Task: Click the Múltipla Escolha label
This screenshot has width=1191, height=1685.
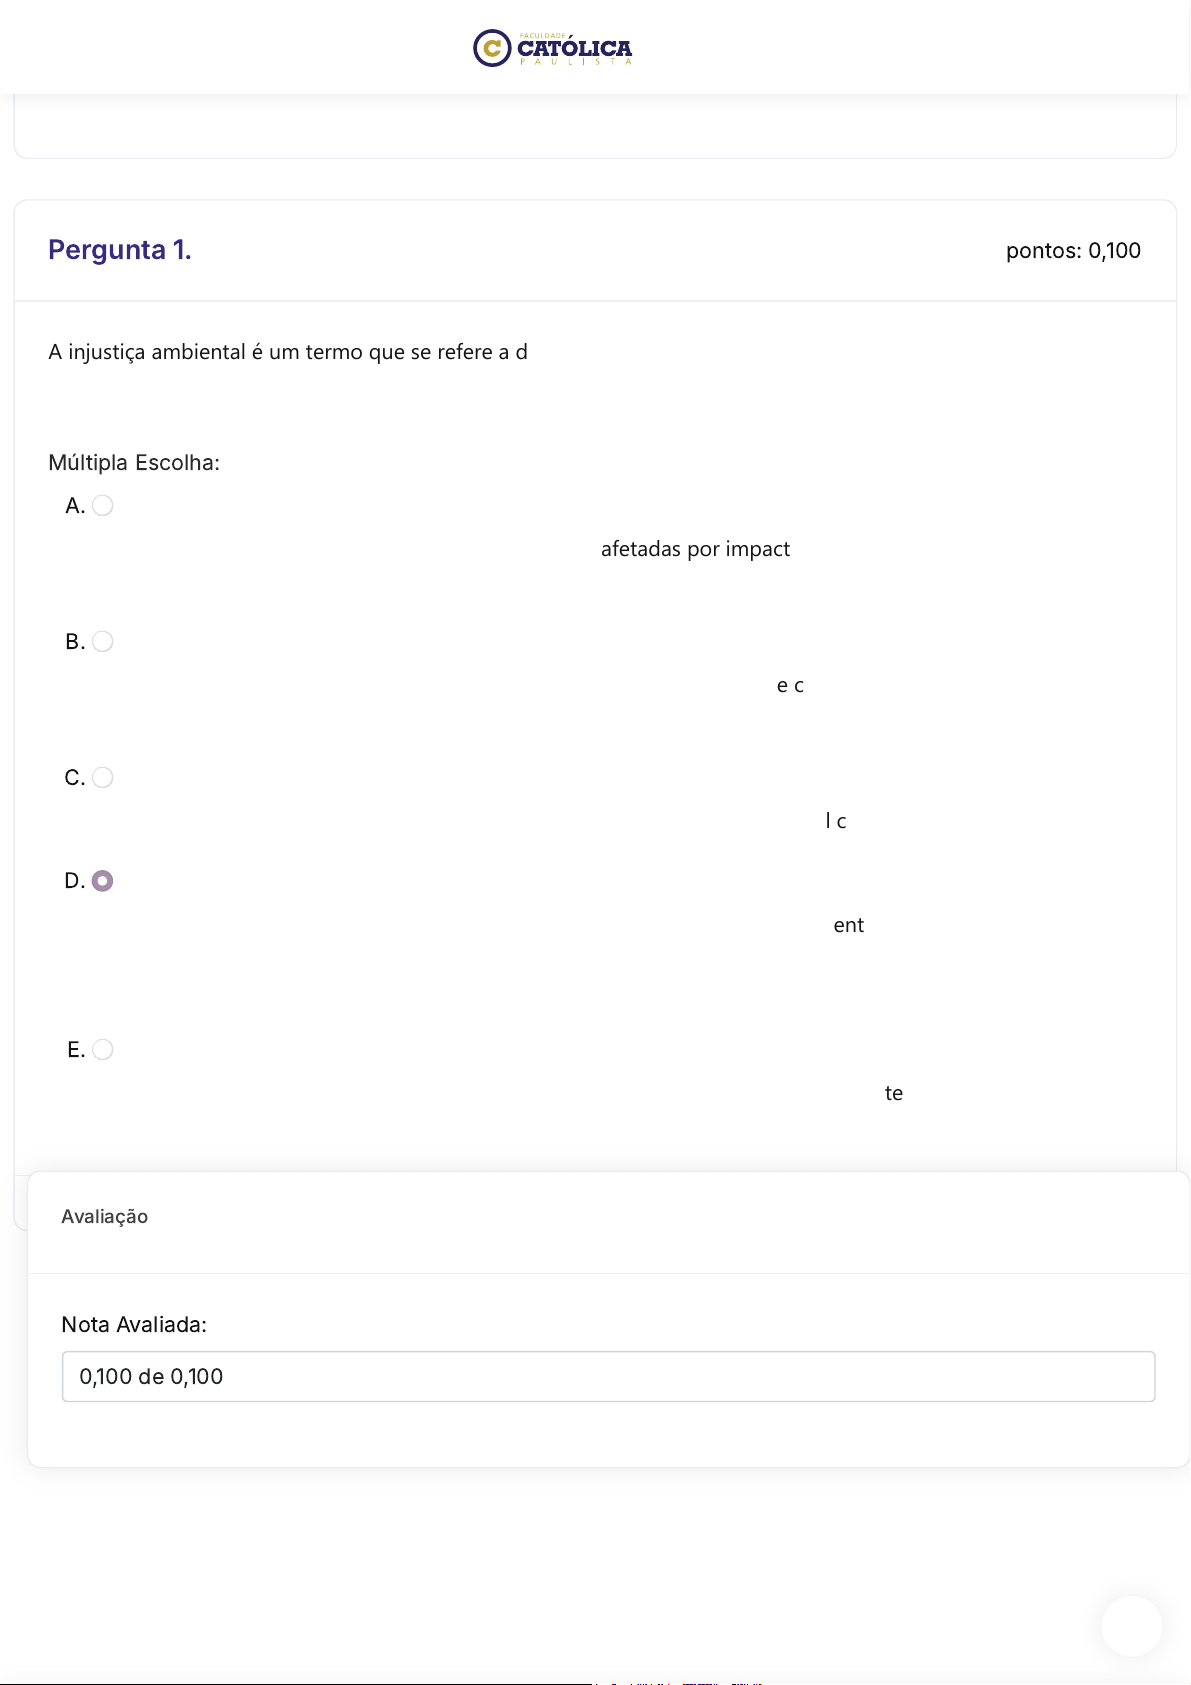Action: tap(134, 463)
